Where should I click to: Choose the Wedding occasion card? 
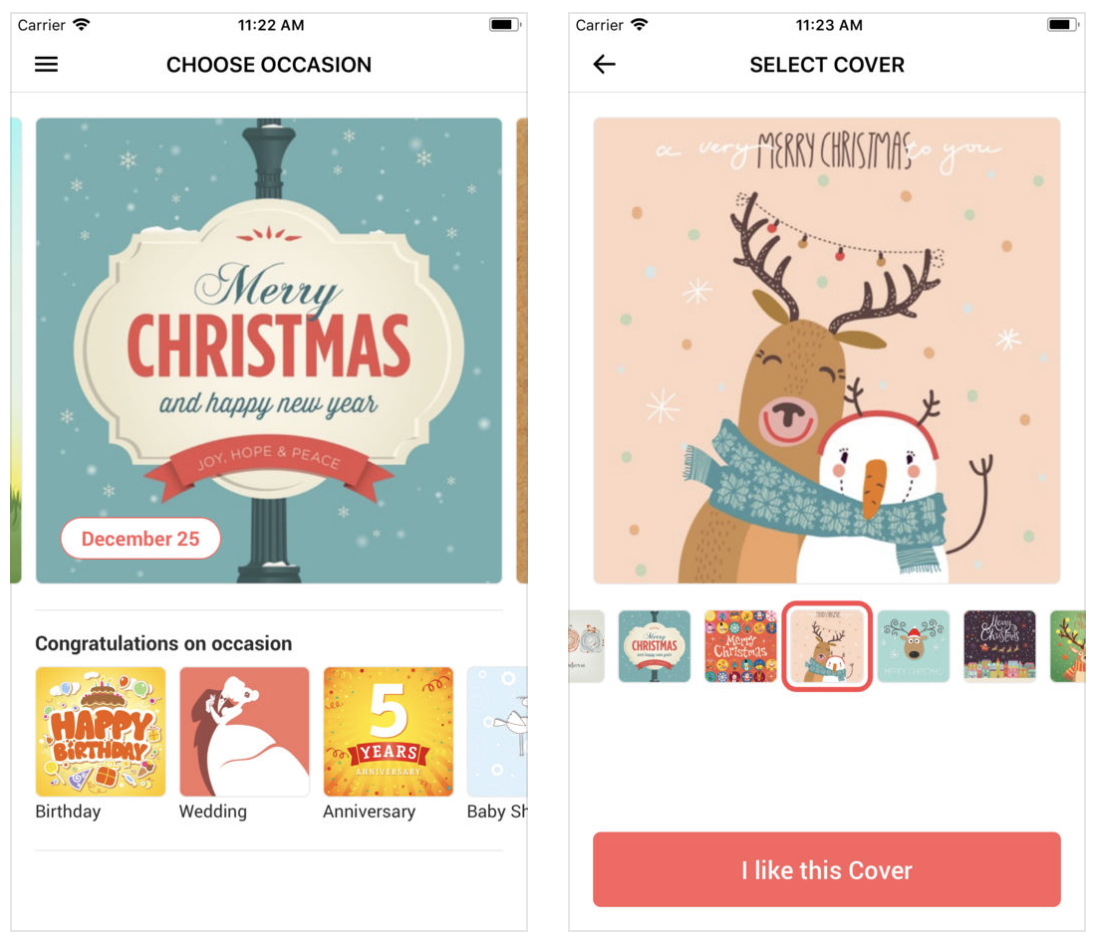click(x=244, y=732)
